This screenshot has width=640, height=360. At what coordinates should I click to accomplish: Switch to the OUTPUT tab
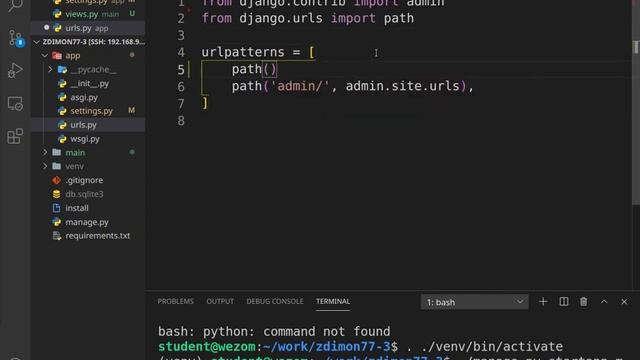[x=220, y=301]
